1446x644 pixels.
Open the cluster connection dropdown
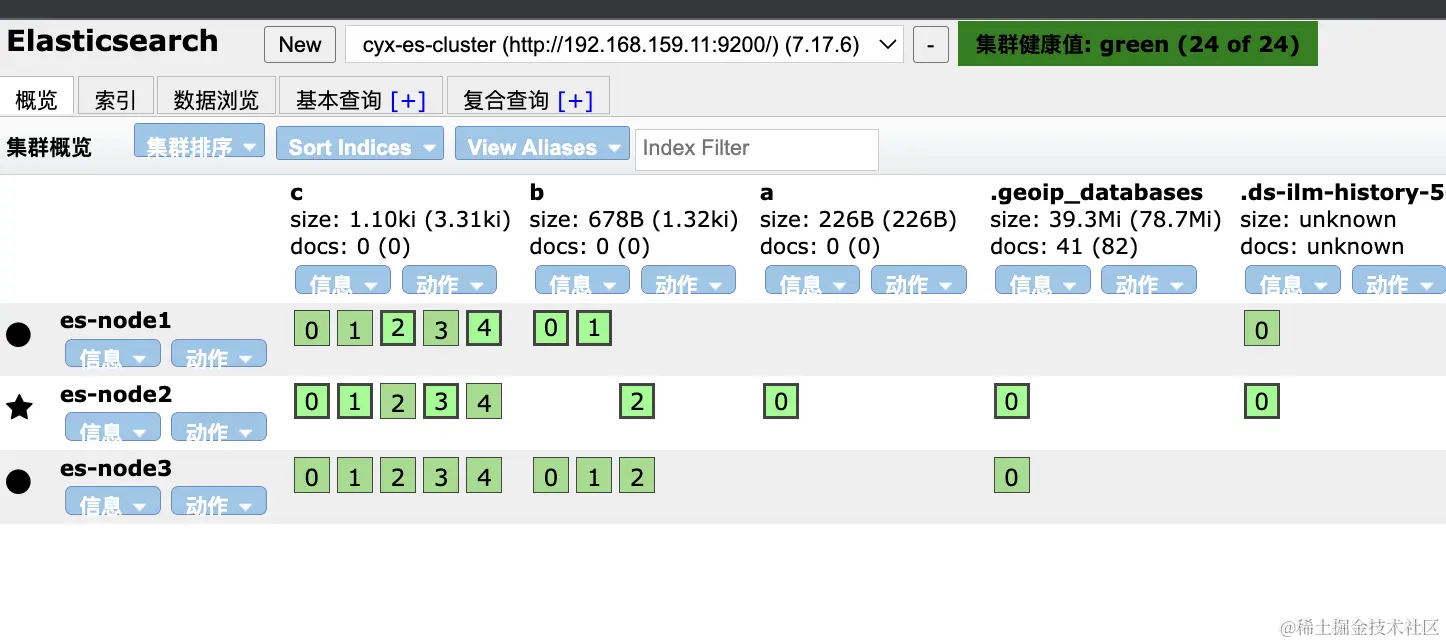(624, 45)
